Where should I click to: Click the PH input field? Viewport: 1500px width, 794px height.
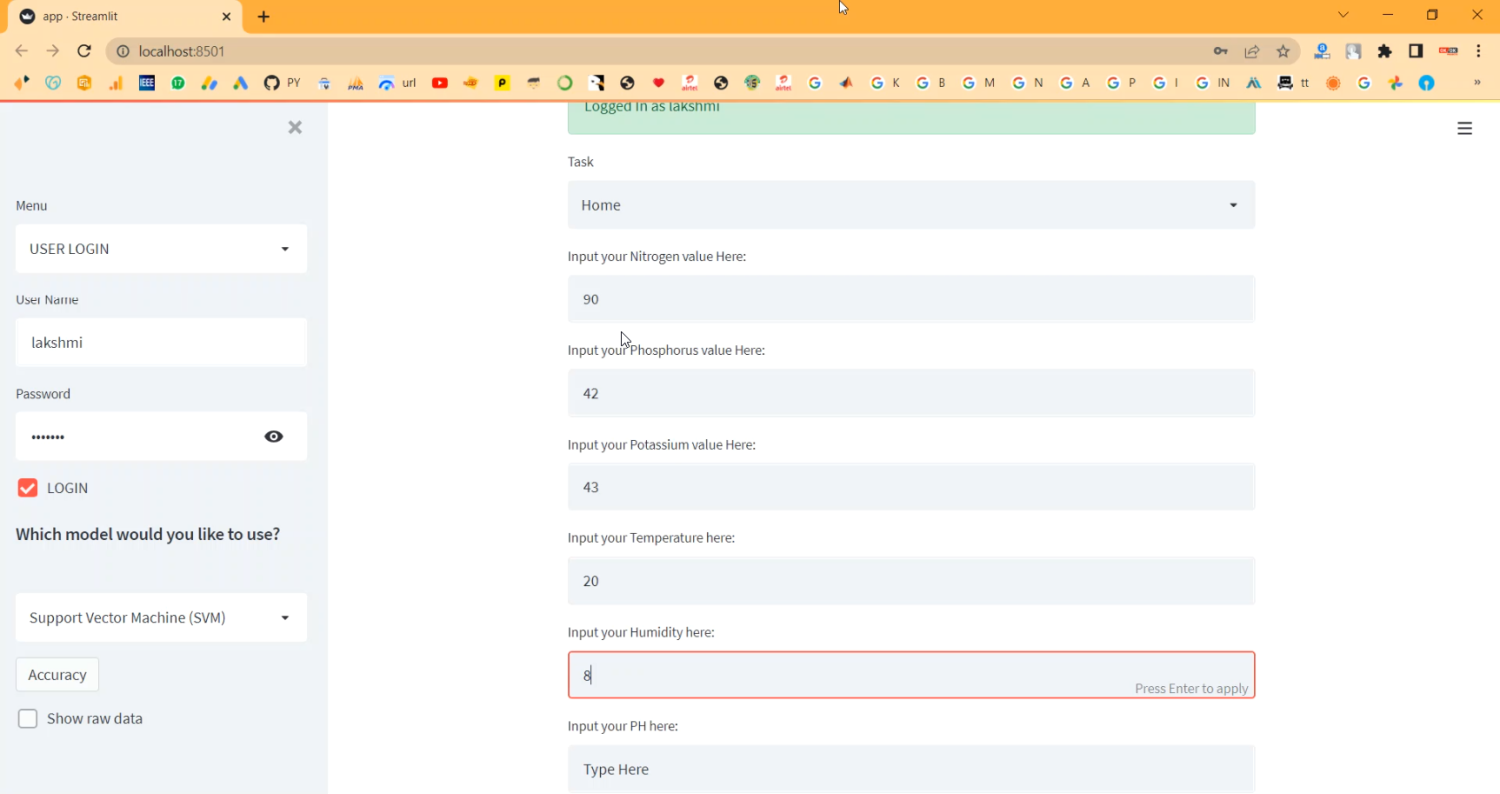pos(910,769)
